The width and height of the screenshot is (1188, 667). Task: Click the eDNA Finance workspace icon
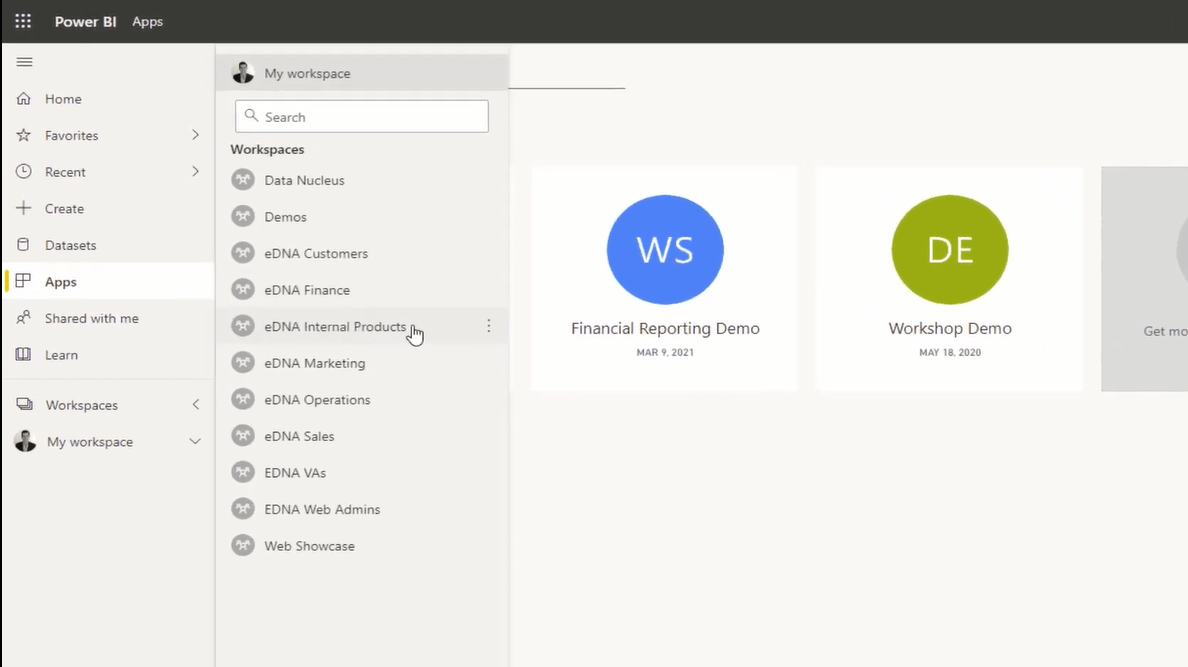click(242, 289)
